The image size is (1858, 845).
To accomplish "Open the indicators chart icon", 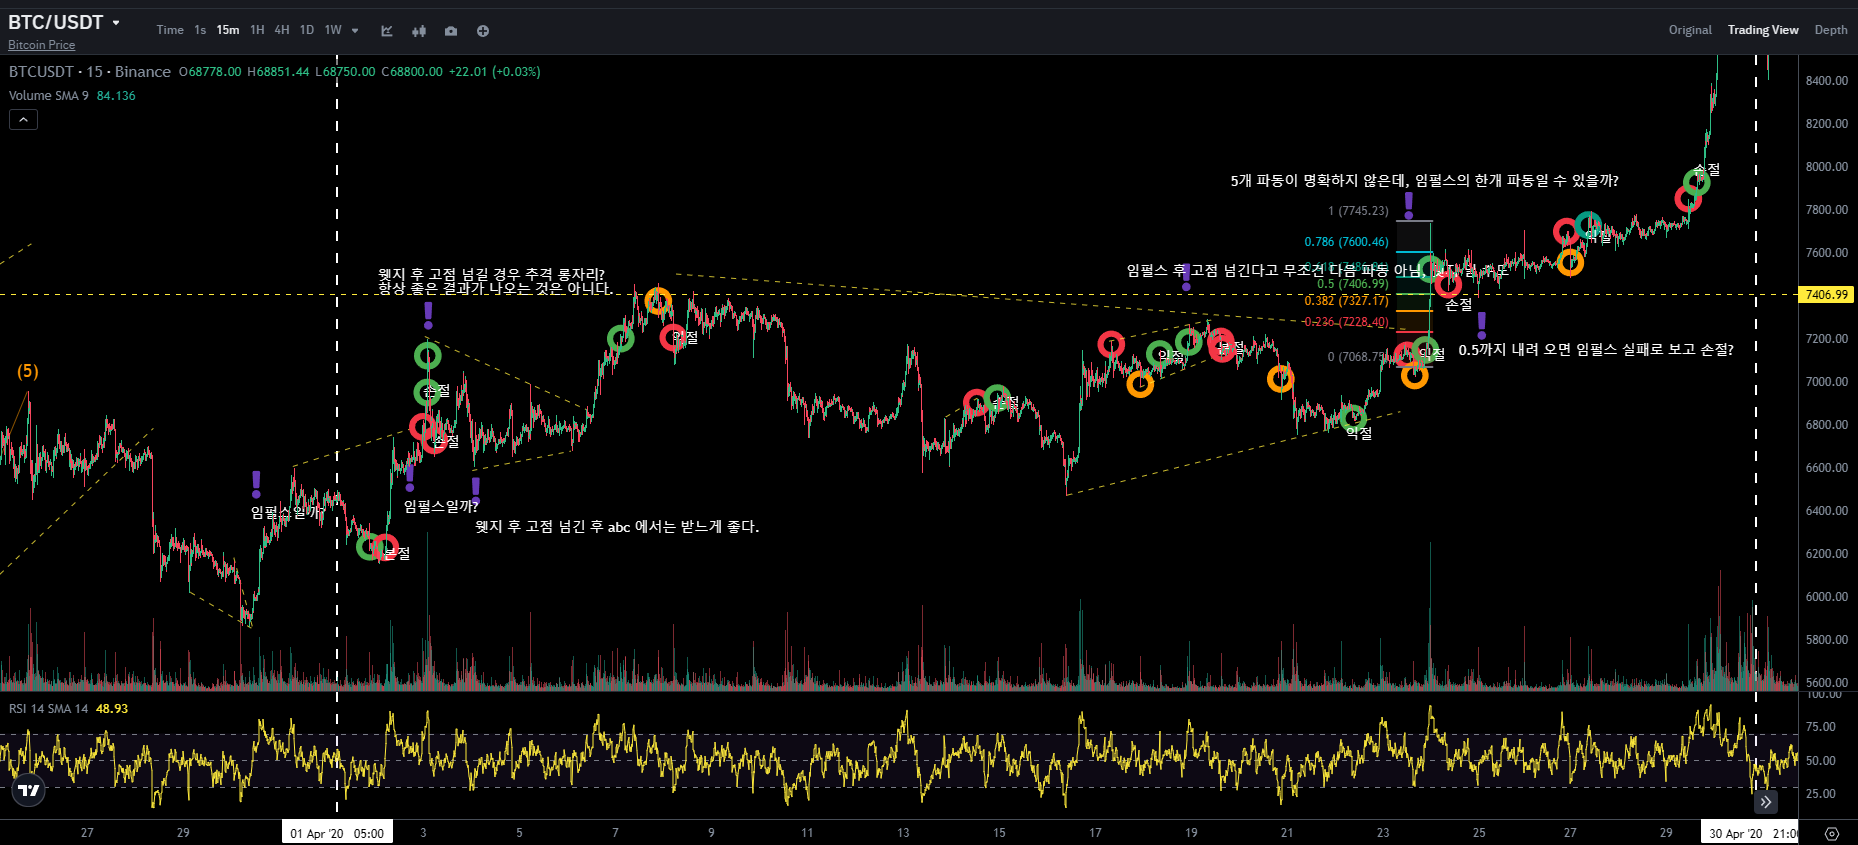I will (387, 31).
